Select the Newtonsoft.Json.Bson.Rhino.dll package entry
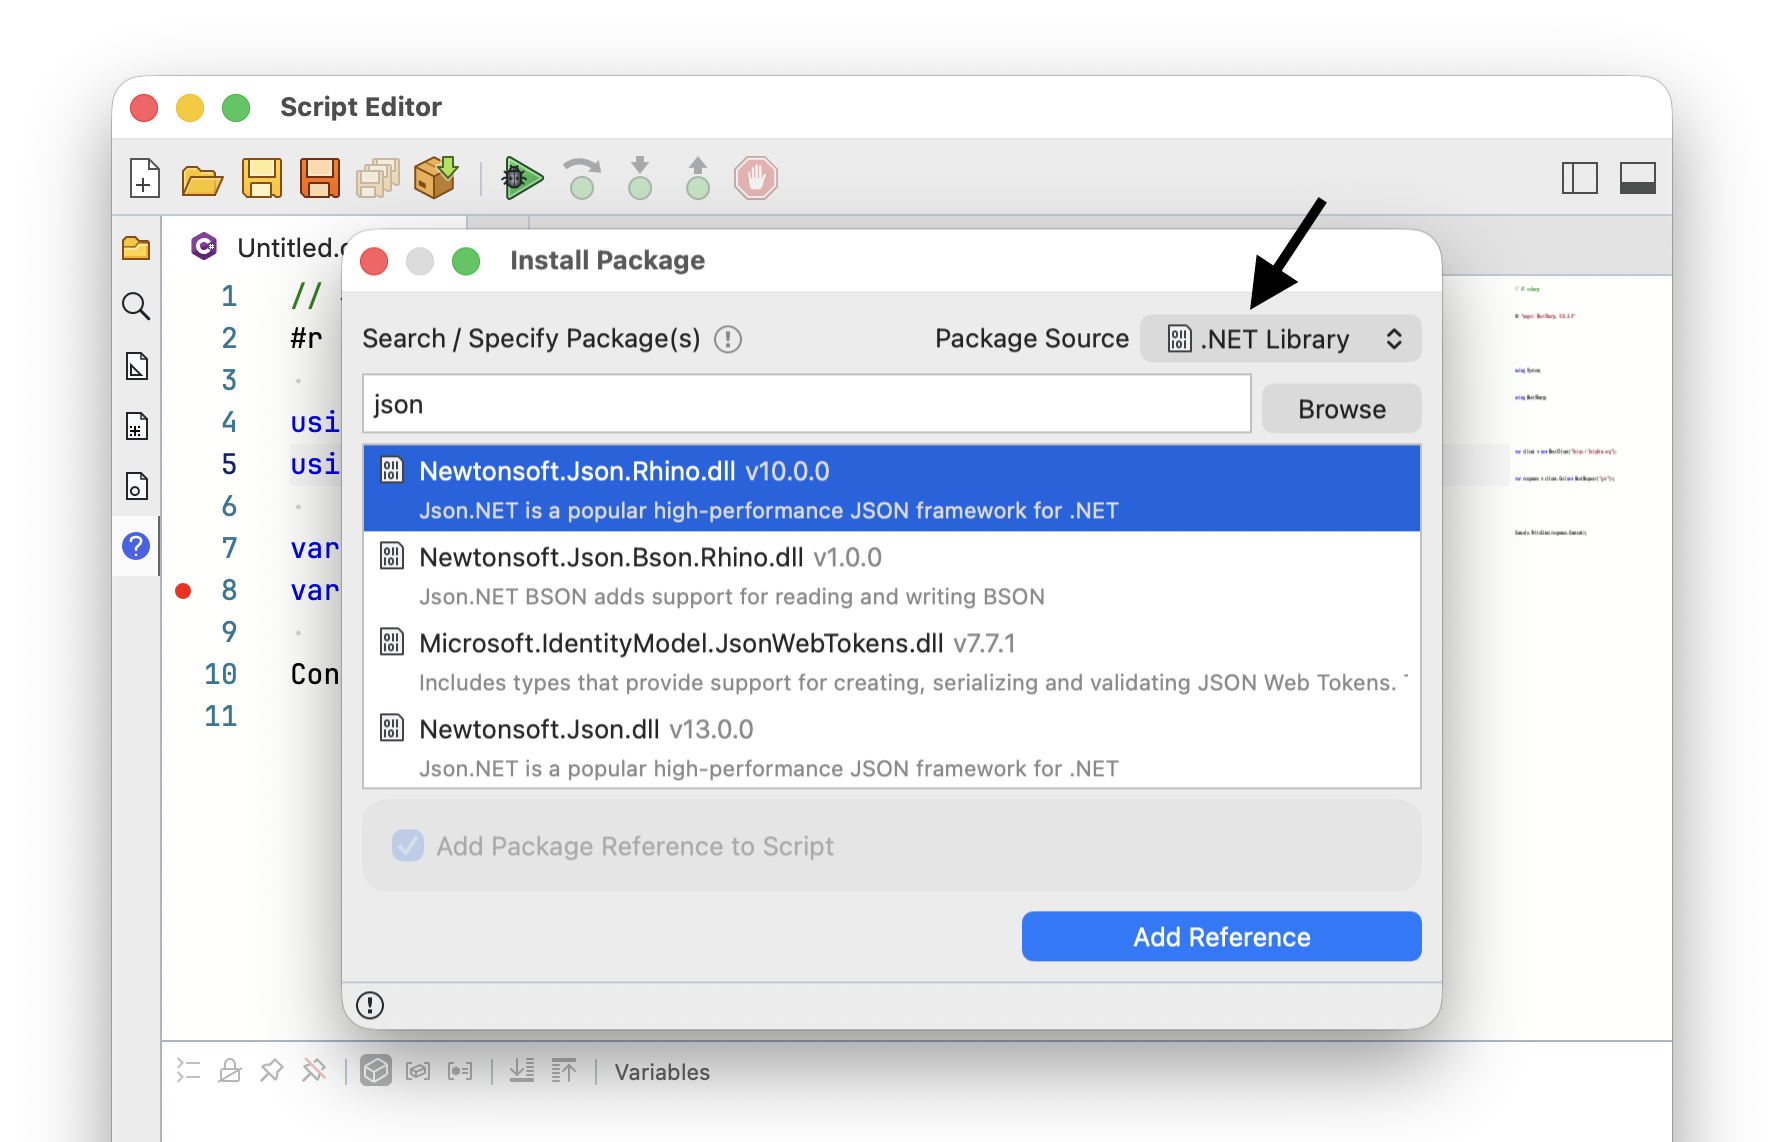 coord(892,575)
